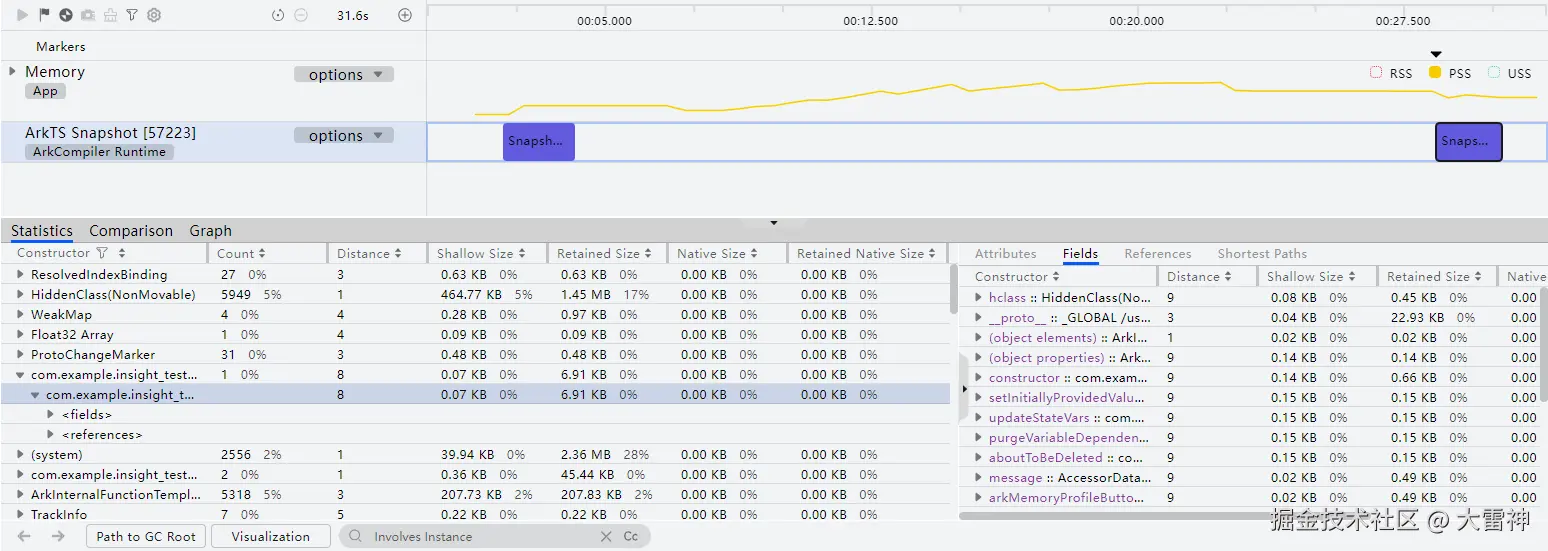The image size is (1548, 551).
Task: Open the References tab
Action: pos(1157,254)
